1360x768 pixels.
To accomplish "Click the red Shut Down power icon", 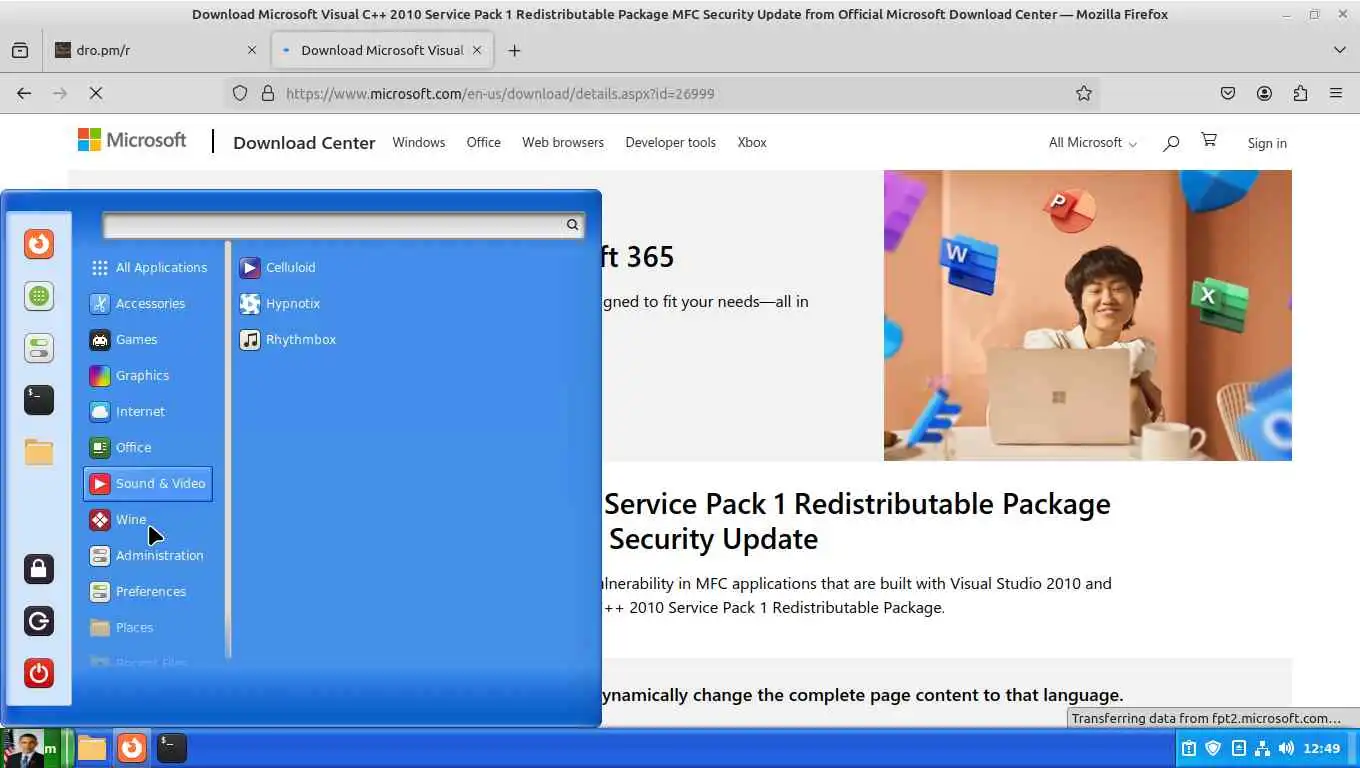I will (38, 673).
